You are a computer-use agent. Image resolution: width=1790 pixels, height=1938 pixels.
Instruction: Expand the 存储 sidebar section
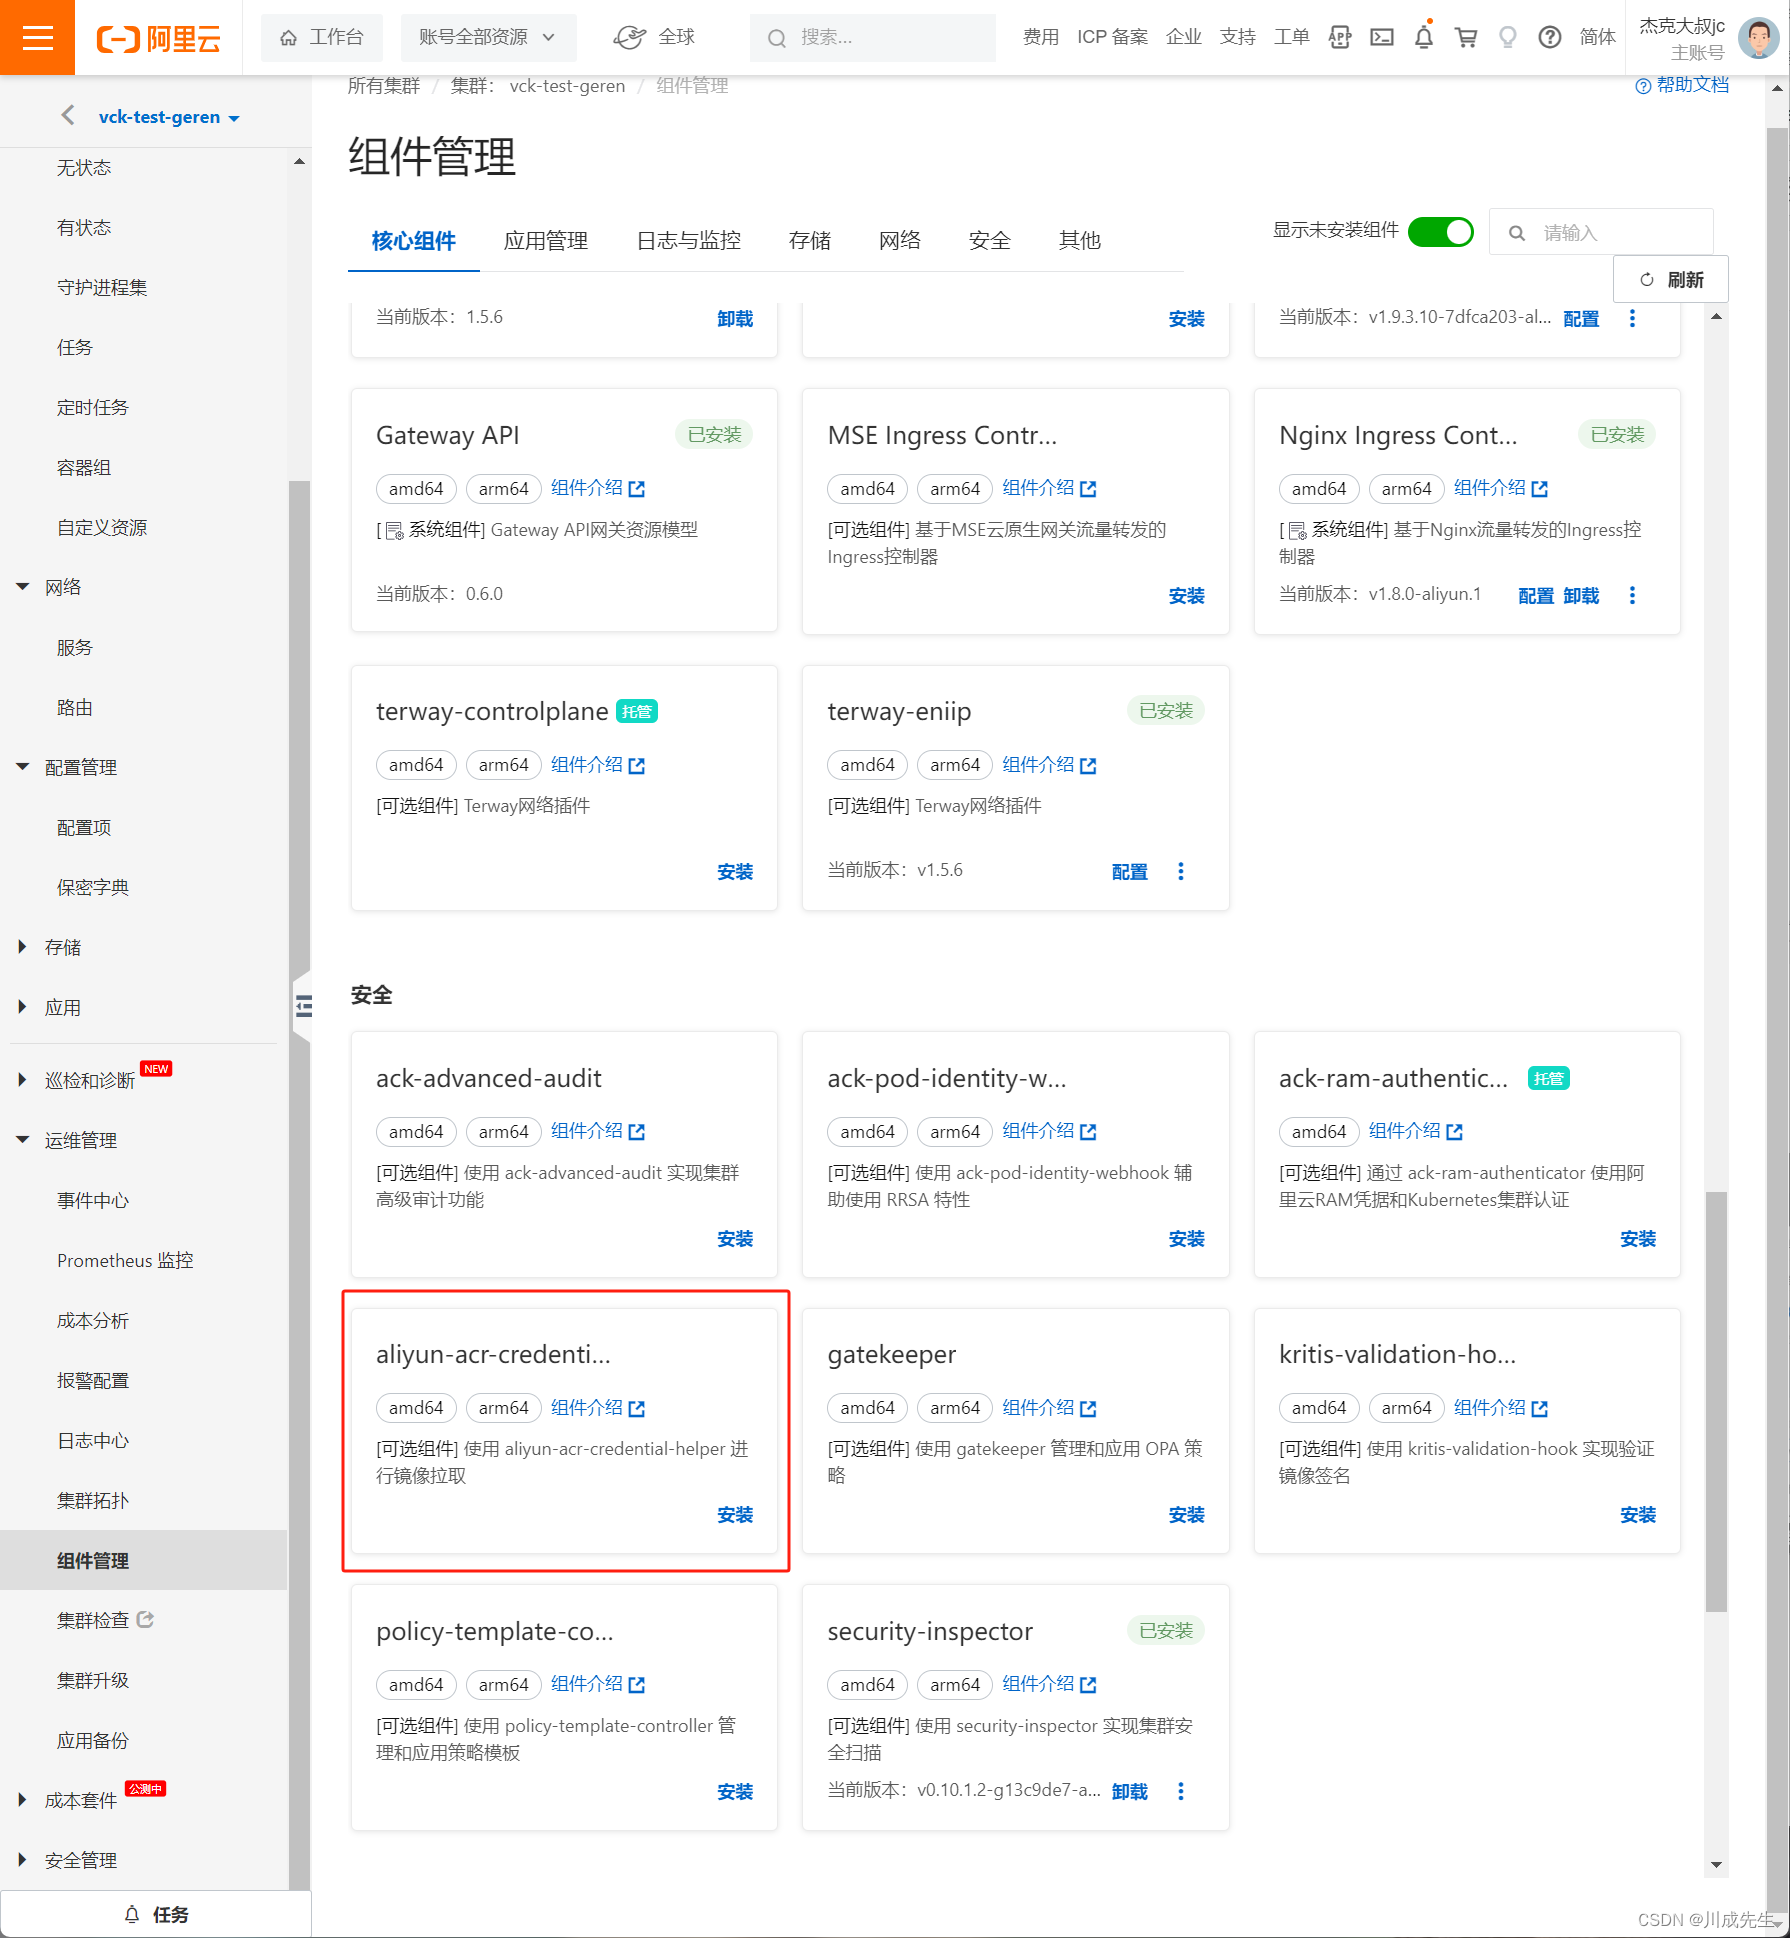pos(23,947)
